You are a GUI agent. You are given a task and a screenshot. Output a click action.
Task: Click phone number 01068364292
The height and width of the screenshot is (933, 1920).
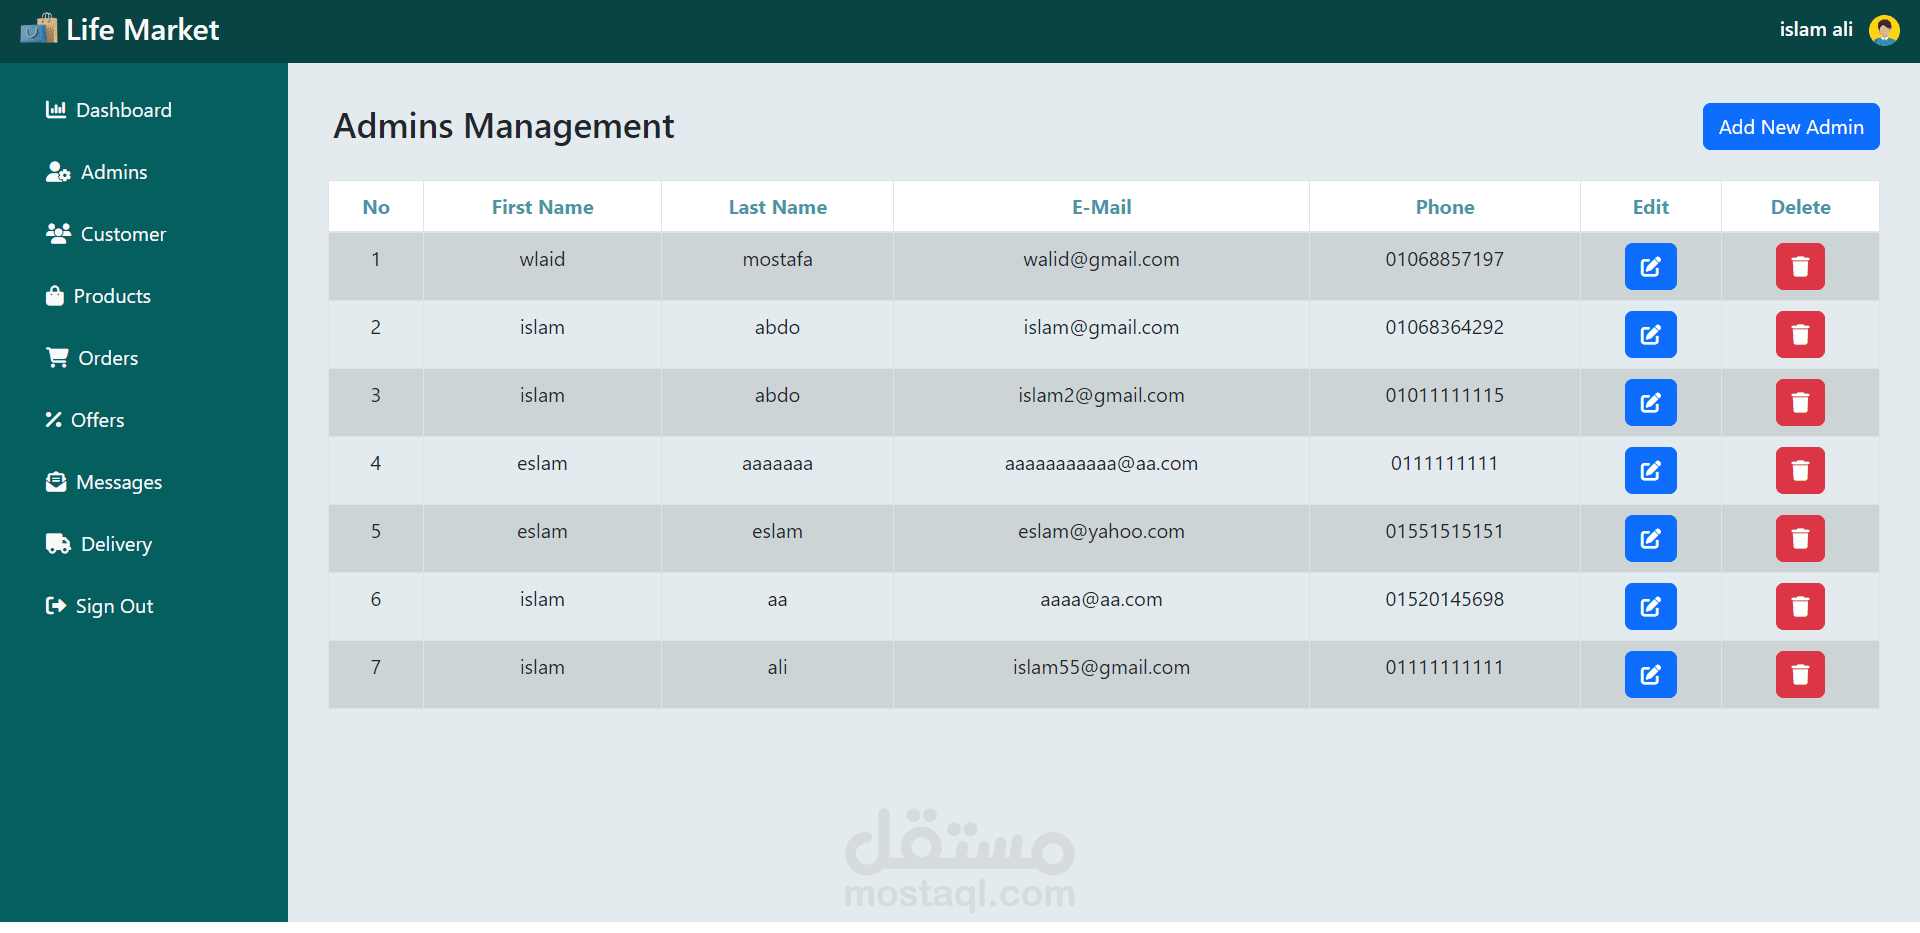[1444, 328]
